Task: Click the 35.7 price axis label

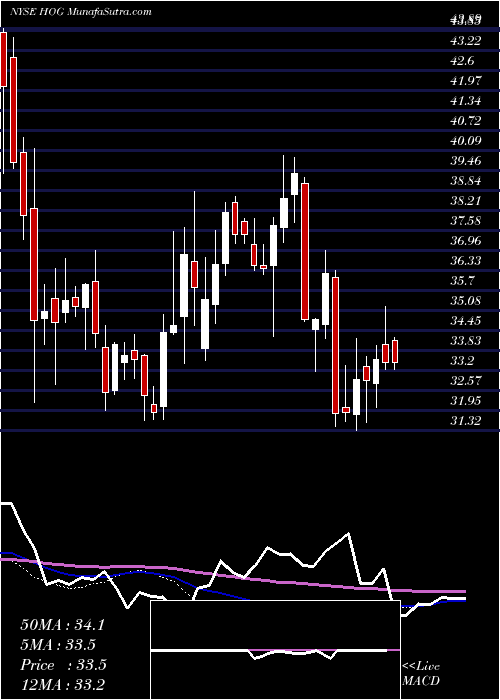Action: [463, 281]
